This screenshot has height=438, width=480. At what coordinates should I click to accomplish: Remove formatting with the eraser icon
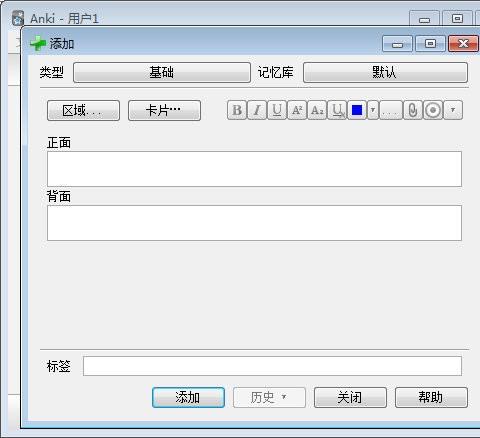pos(337,110)
